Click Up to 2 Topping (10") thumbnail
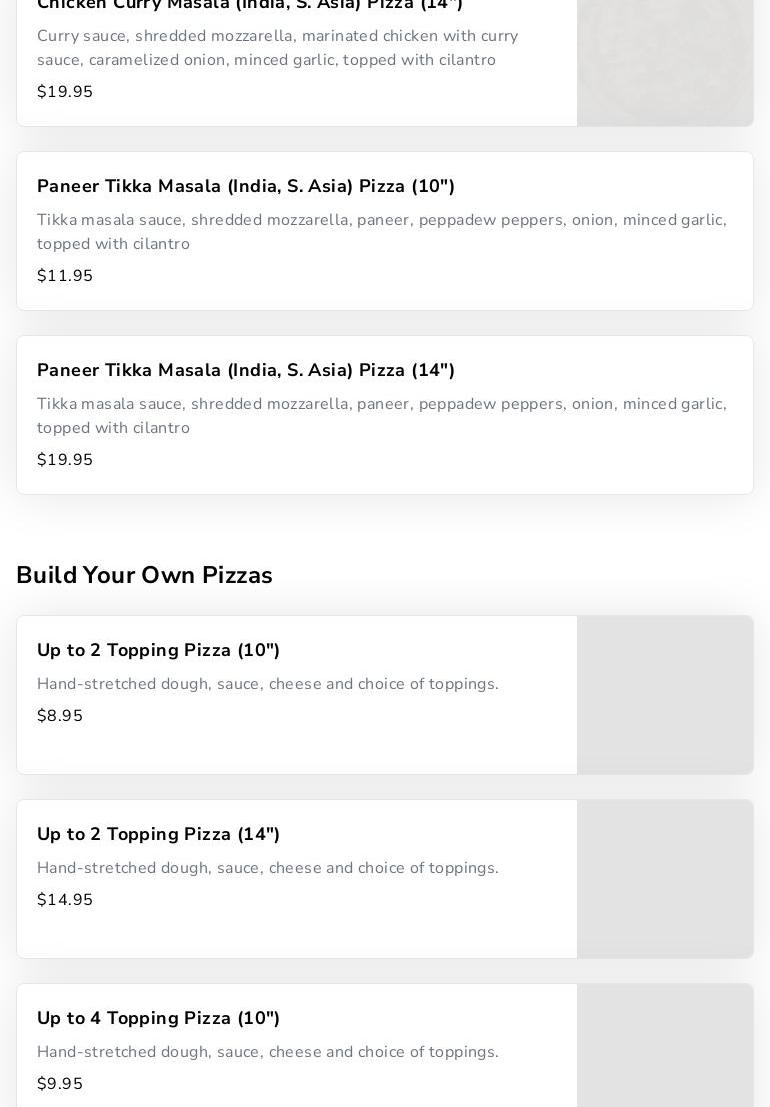Viewport: 770px width, 1107px height. pyautogui.click(x=665, y=695)
